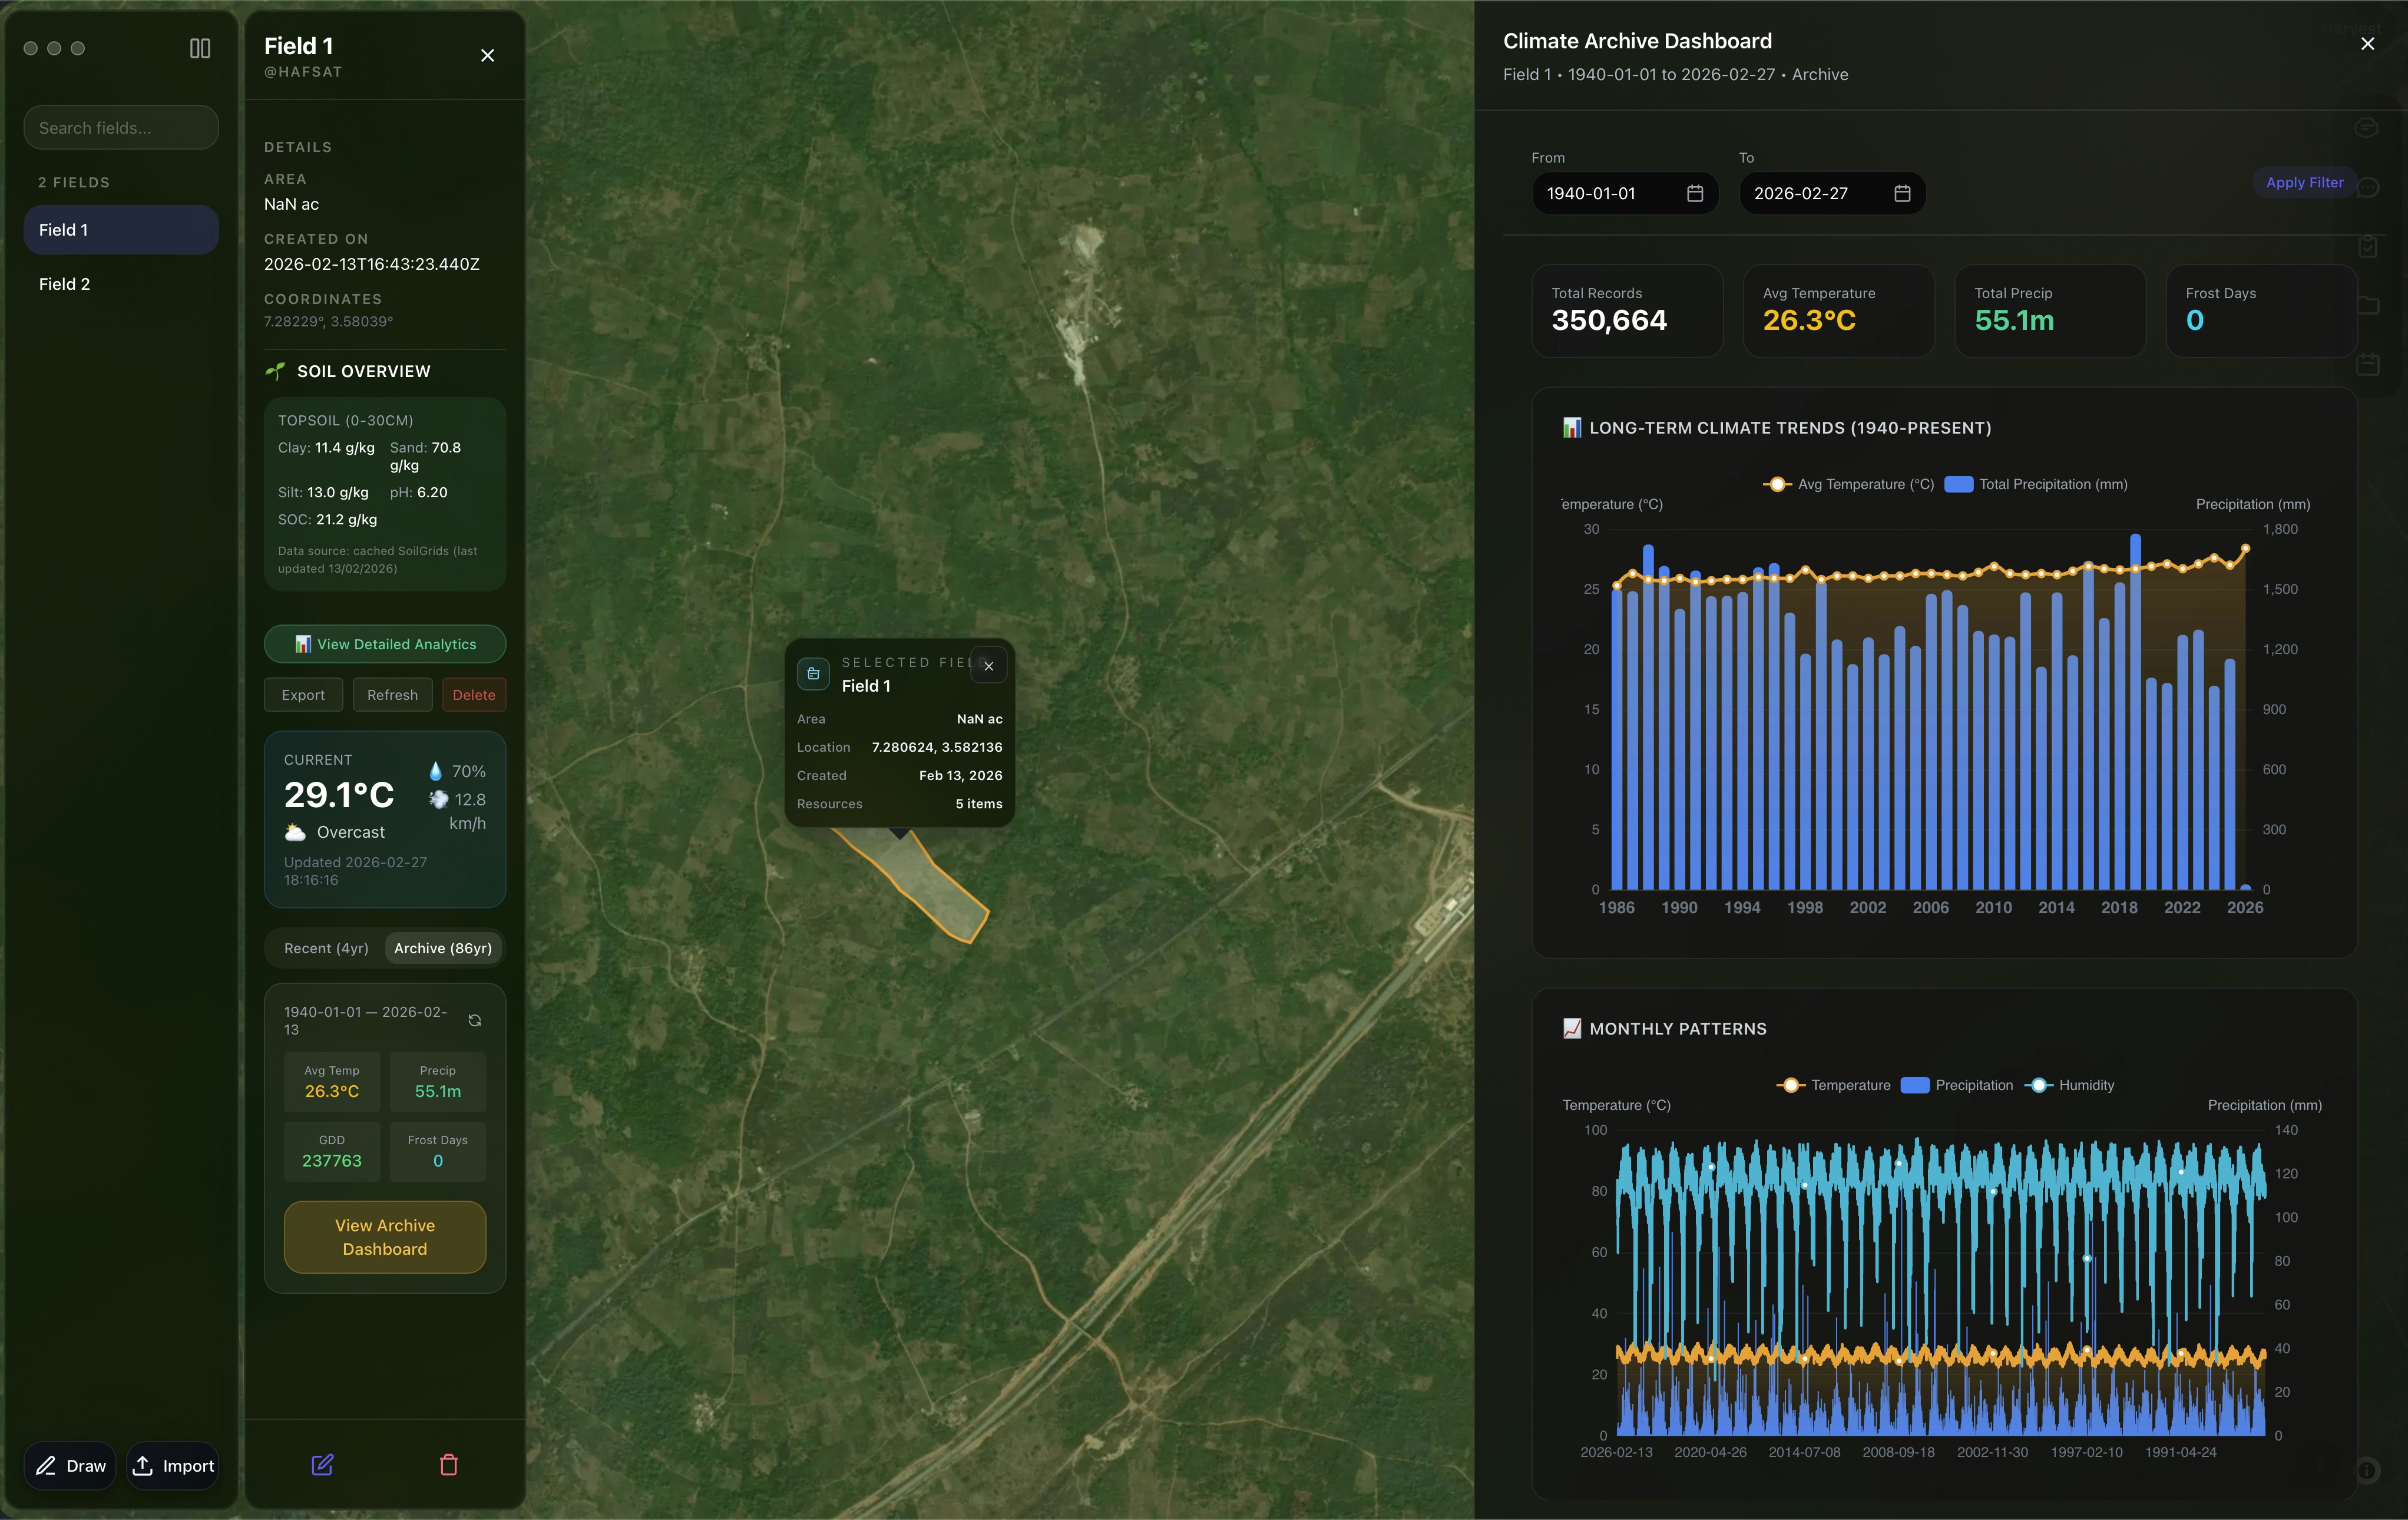Toggle the sidebar collapse icon
The height and width of the screenshot is (1520, 2408).
click(x=200, y=48)
